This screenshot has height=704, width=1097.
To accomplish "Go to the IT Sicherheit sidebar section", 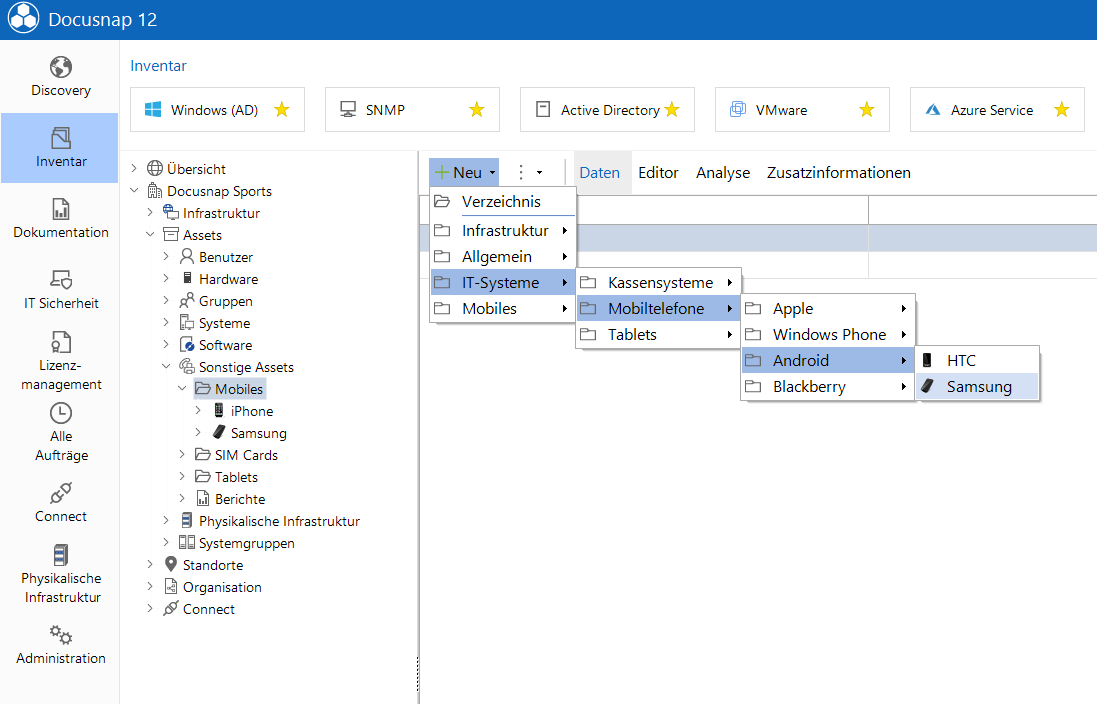I will (x=61, y=289).
